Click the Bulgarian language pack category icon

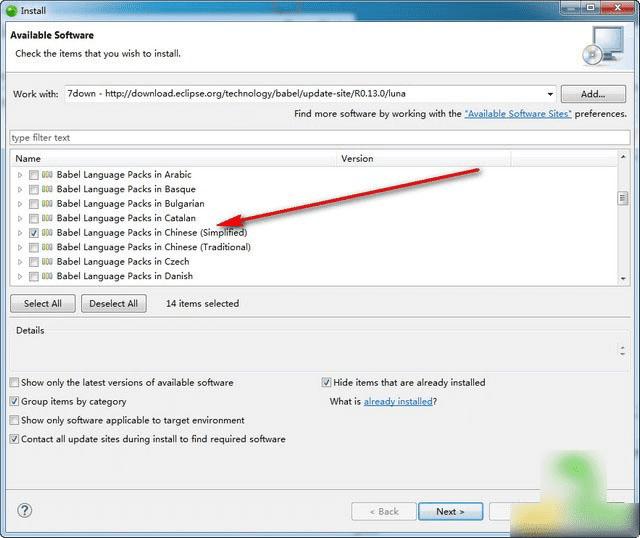click(47, 204)
